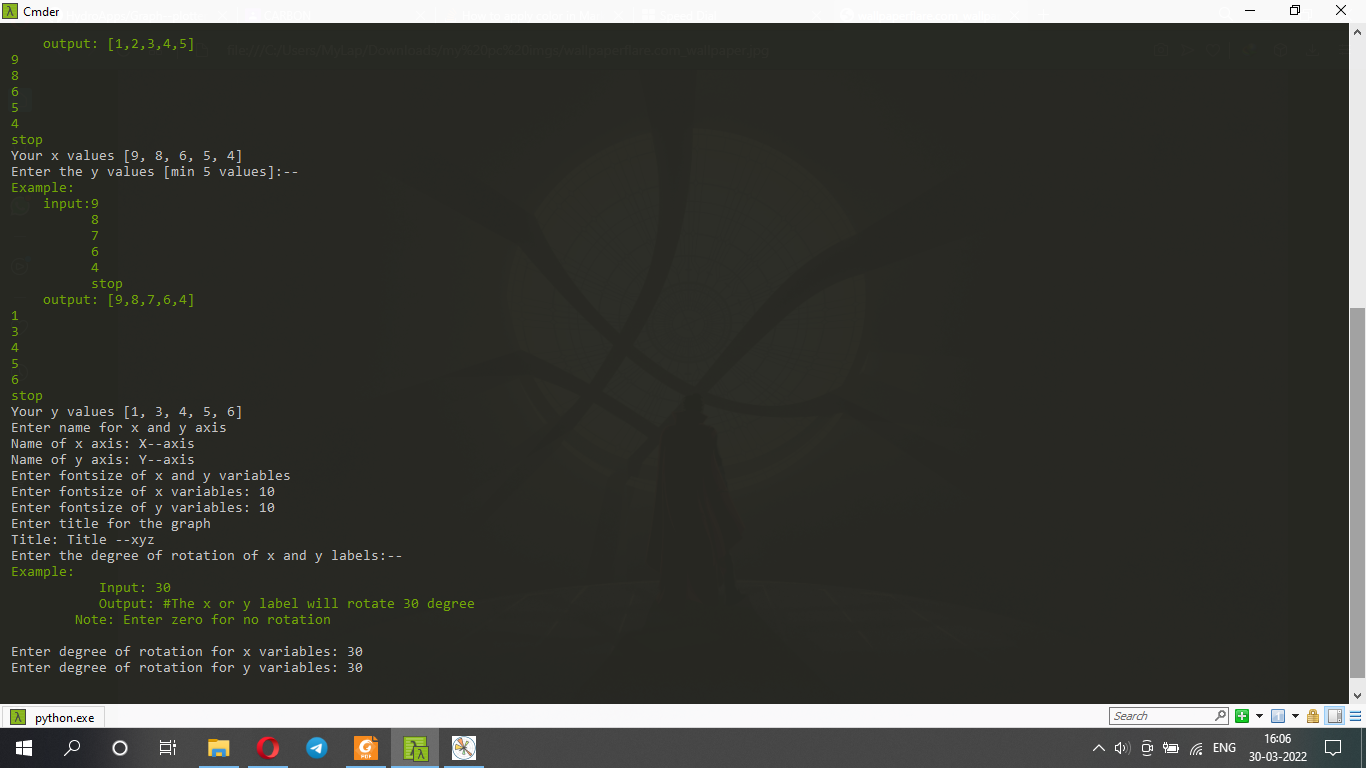Open the Wi-Fi network tray icon

coord(1196,748)
